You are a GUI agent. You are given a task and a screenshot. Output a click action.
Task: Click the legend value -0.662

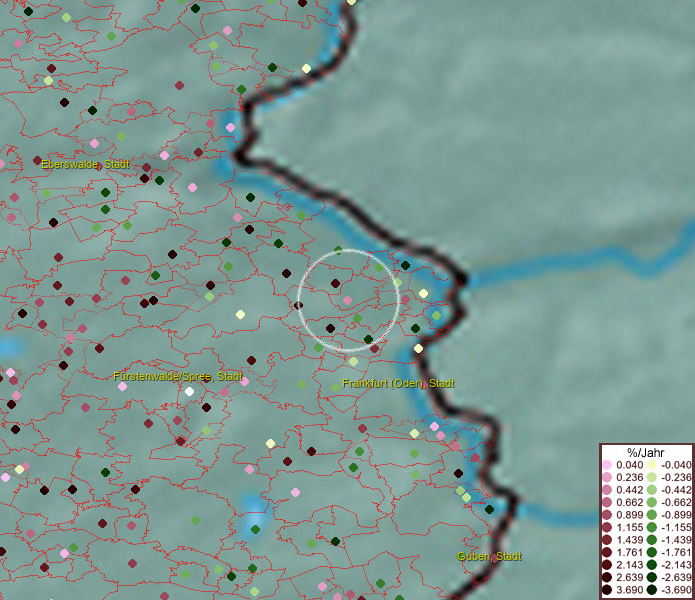[676, 503]
